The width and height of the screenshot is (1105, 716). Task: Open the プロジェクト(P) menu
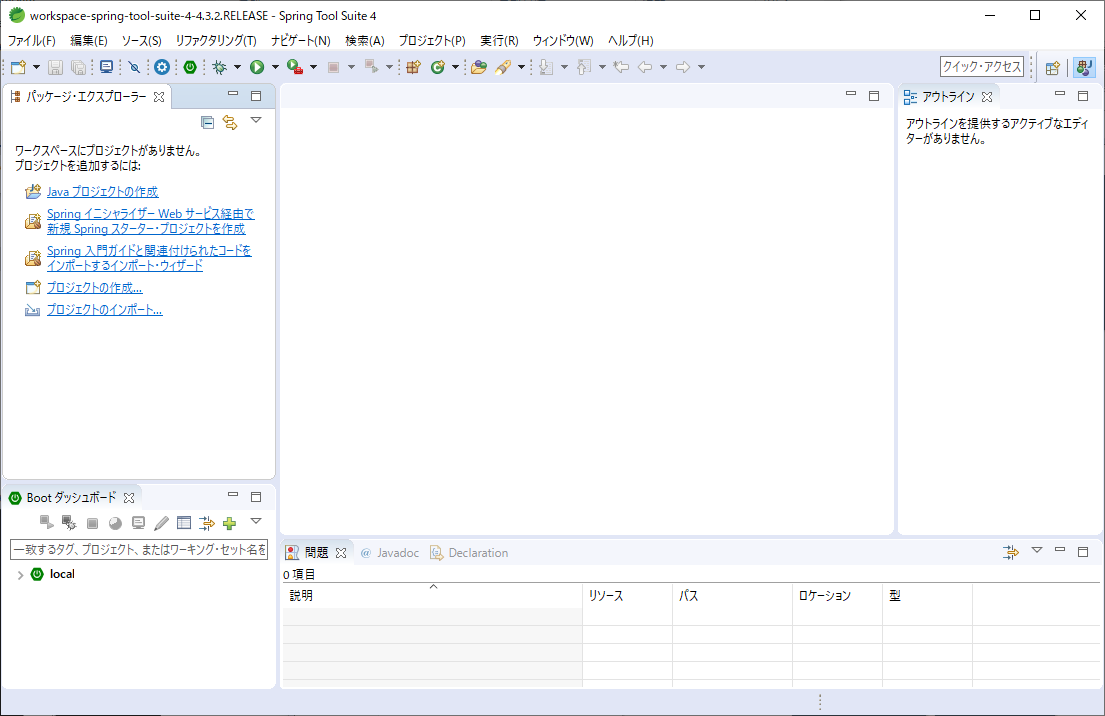pyautogui.click(x=432, y=41)
